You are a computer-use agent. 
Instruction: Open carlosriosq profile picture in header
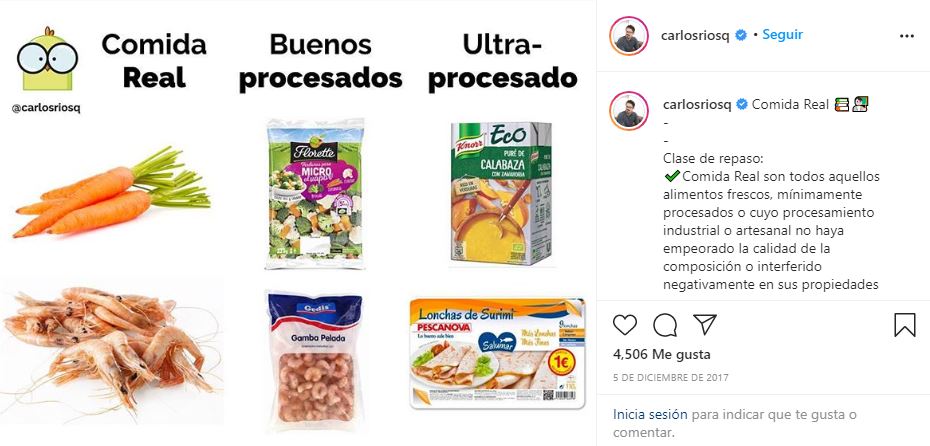point(629,36)
